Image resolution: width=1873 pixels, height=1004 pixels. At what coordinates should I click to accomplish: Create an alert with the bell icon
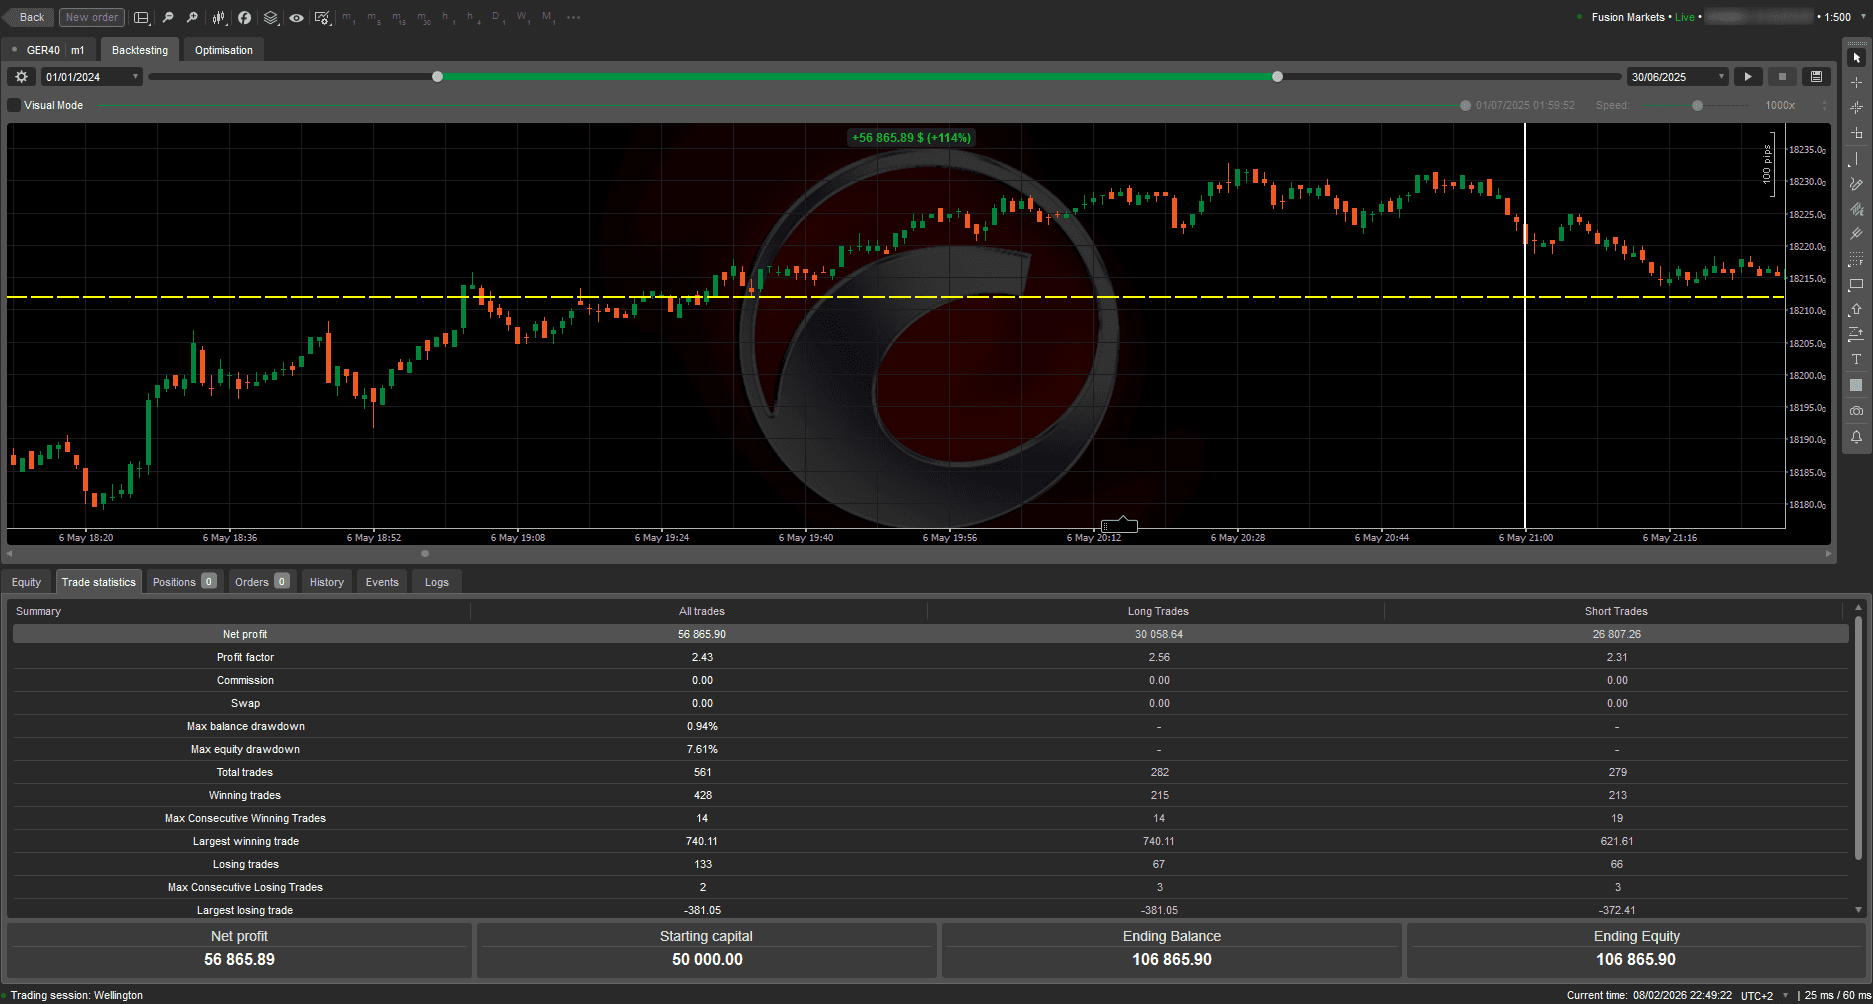point(1857,436)
